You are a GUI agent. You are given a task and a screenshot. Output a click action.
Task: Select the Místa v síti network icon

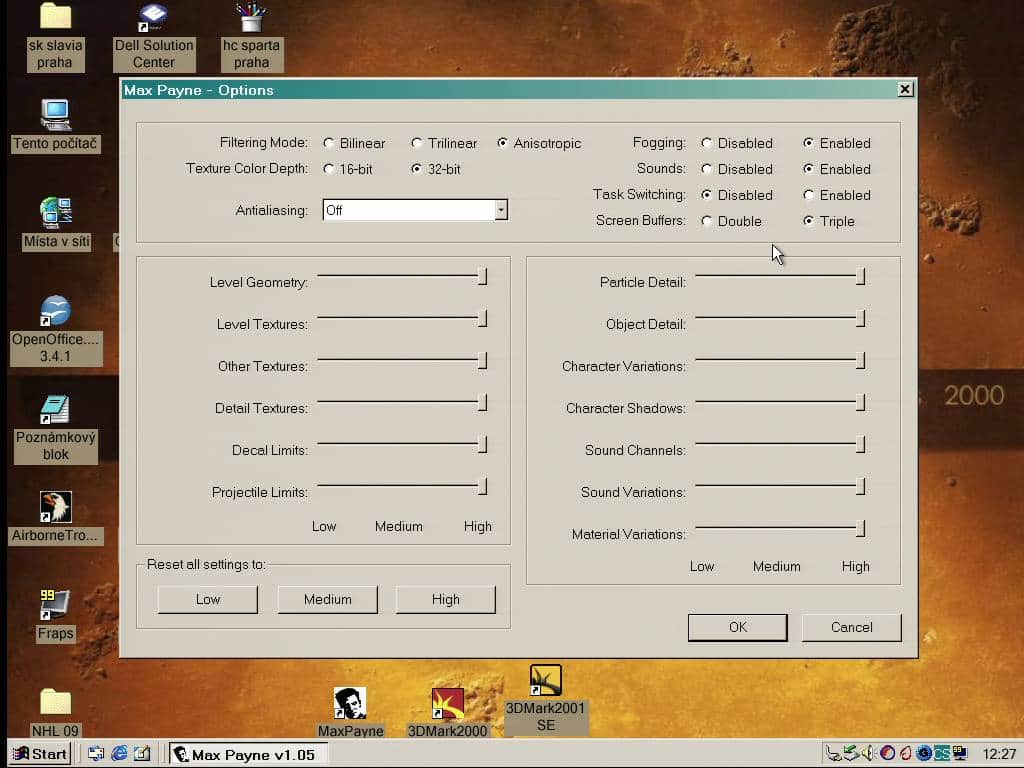pyautogui.click(x=56, y=213)
